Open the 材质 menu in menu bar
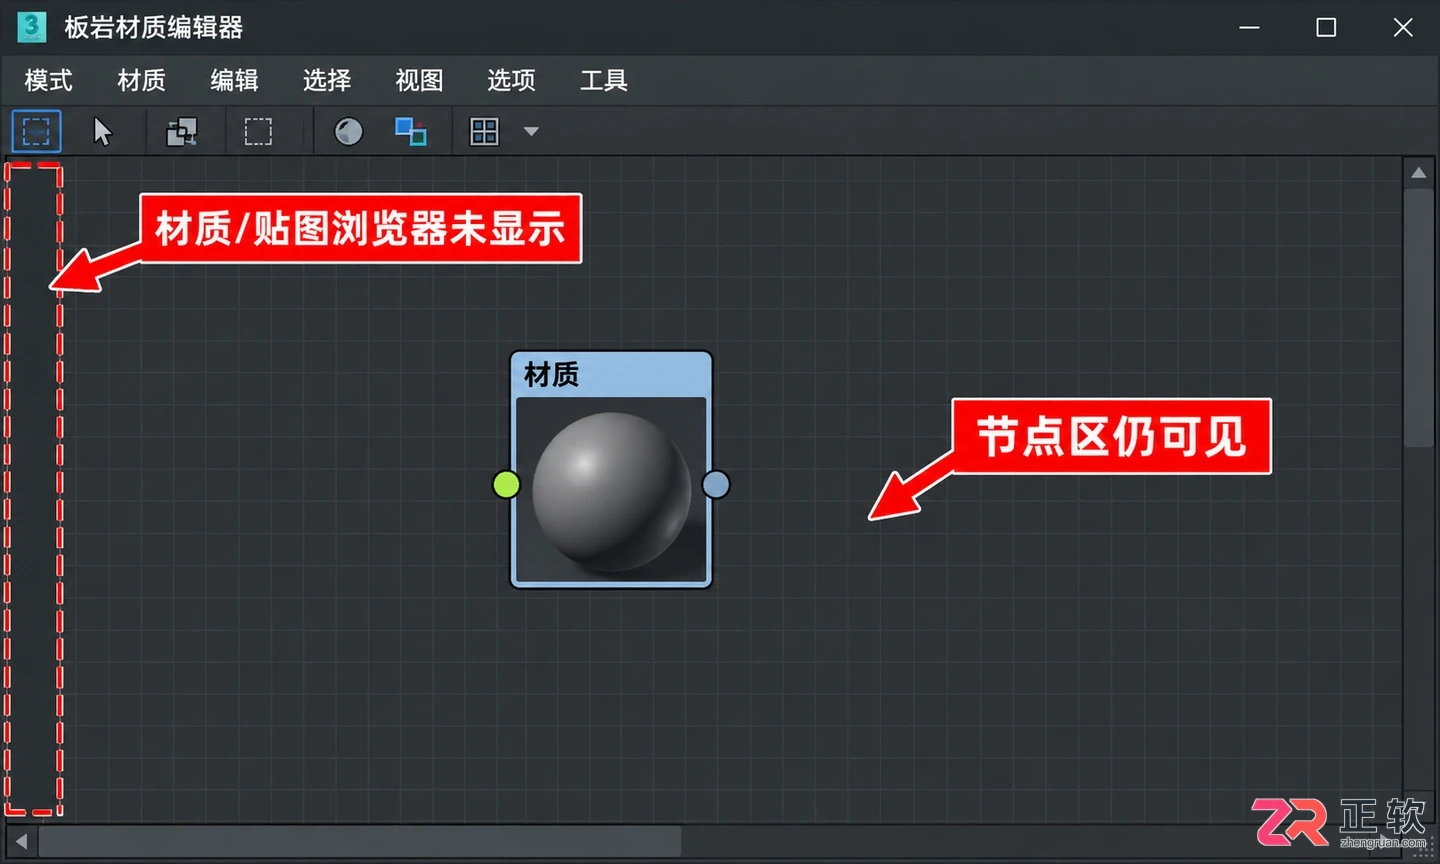 click(141, 80)
